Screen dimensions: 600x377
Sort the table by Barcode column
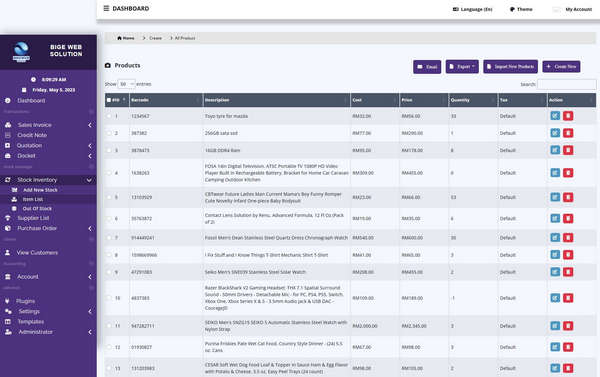coord(165,100)
